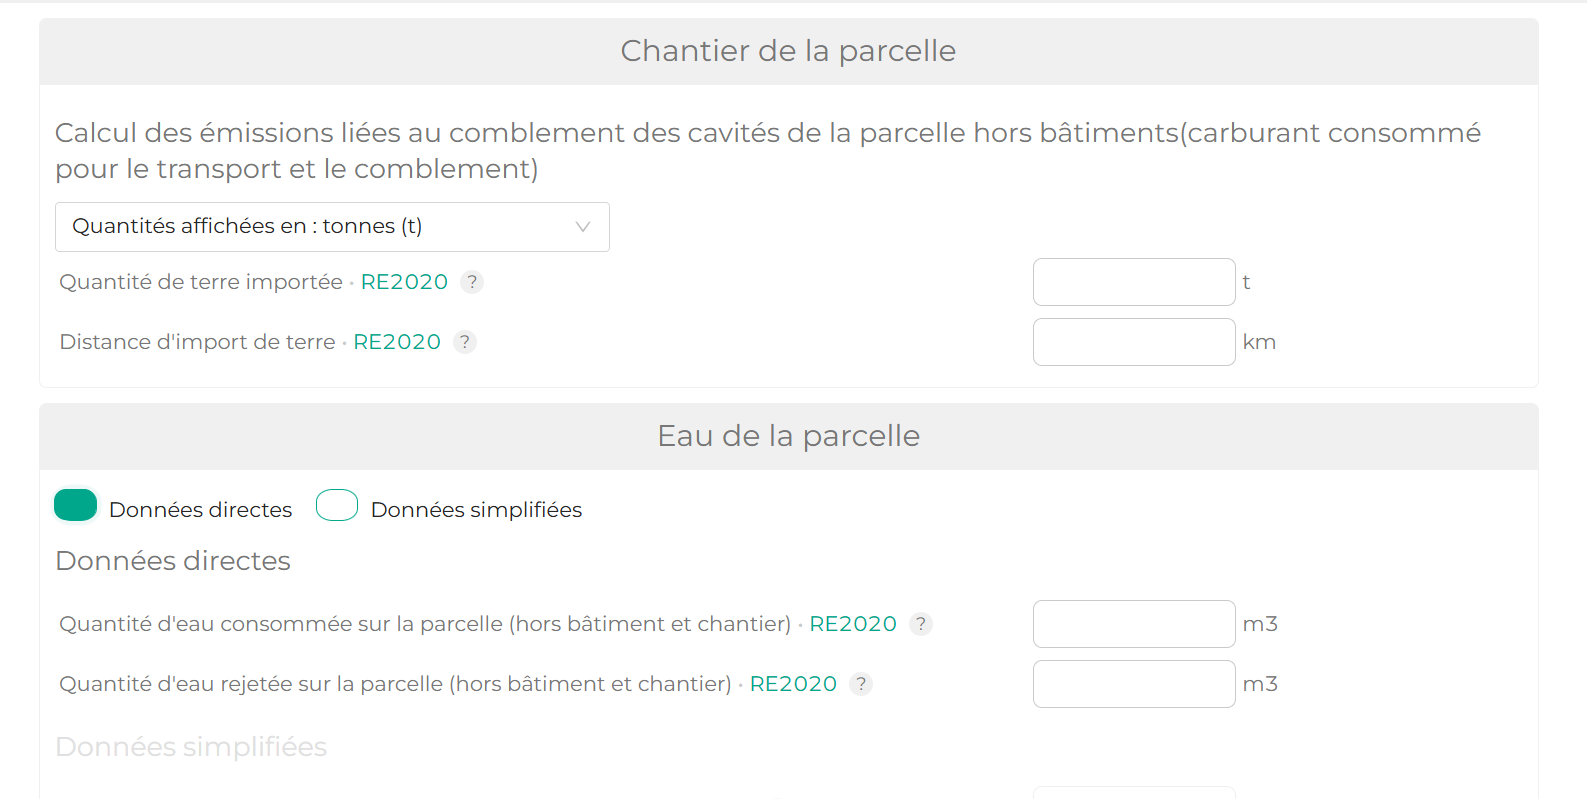Click the Données simplifiées label text
This screenshot has width=1587, height=799.
pos(476,510)
